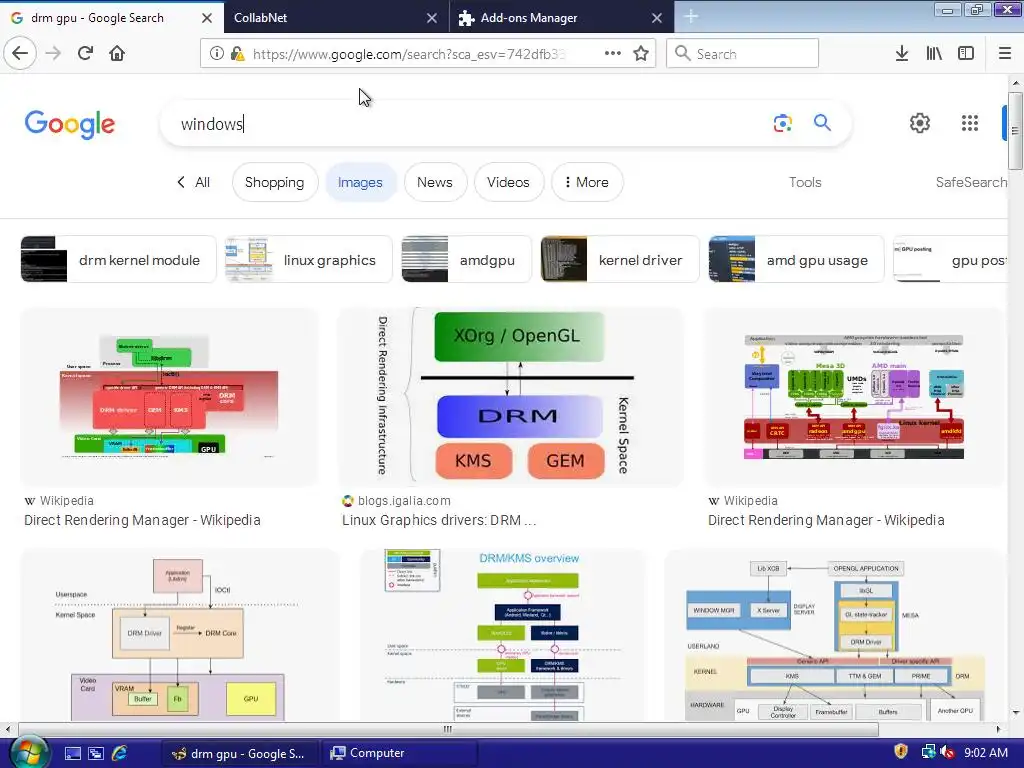This screenshot has width=1024, height=768.
Task: Select the 'linux graphics' suggestion chip
Action: click(308, 259)
